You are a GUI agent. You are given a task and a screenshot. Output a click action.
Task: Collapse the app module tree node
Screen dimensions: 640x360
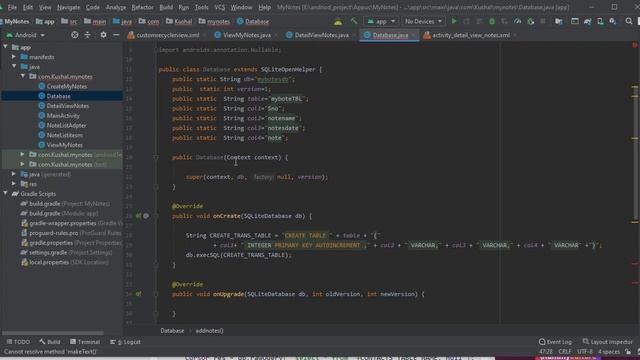coord(5,47)
